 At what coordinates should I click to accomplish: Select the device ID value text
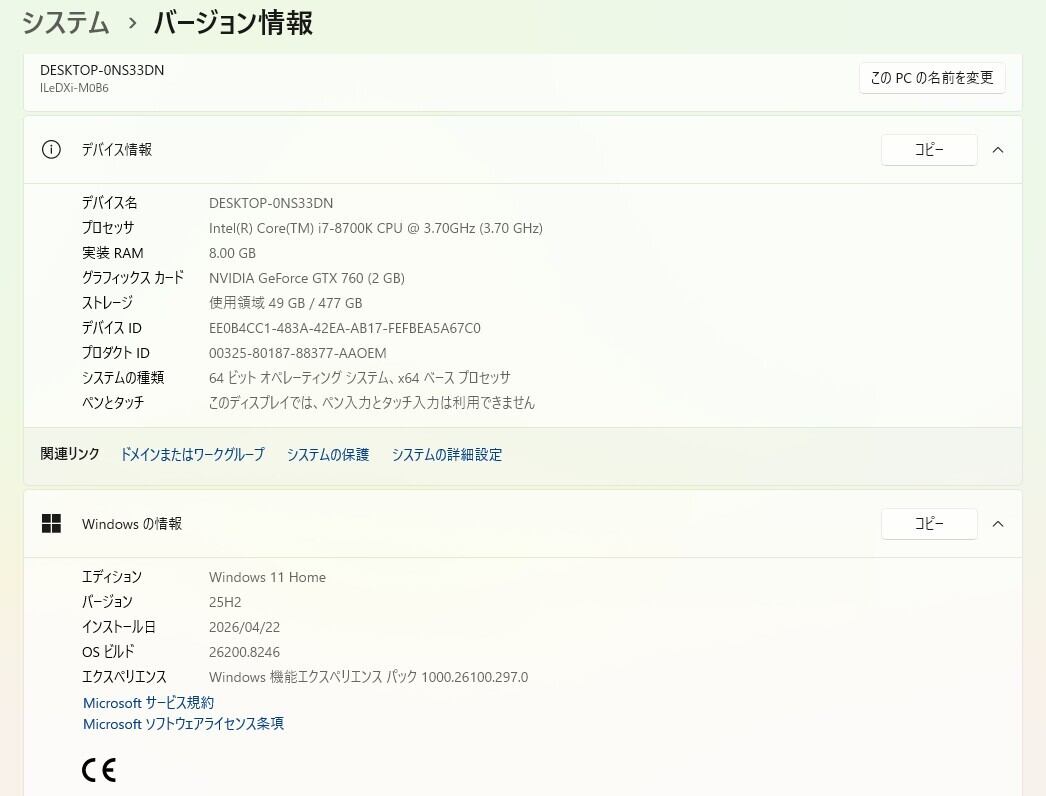click(344, 328)
